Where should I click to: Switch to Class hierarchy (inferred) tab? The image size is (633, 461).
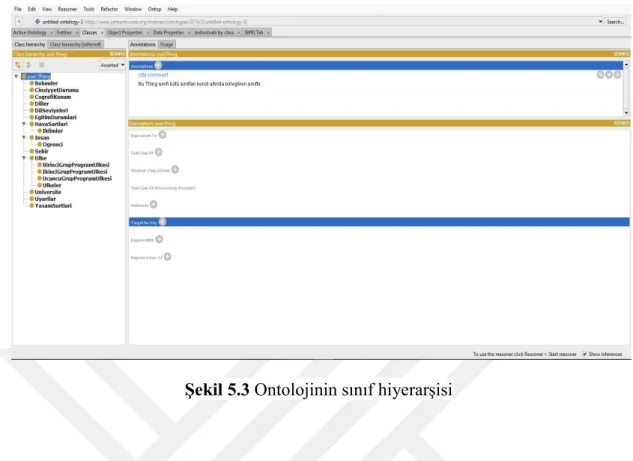[75, 44]
